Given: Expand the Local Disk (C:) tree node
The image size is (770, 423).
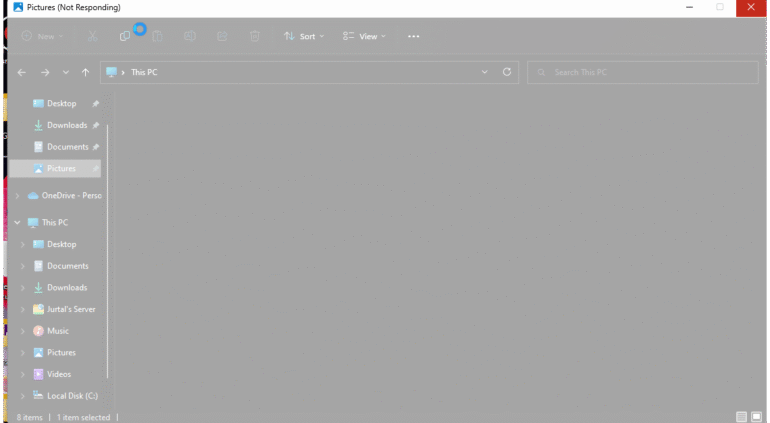Looking at the screenshot, I should pyautogui.click(x=23, y=396).
